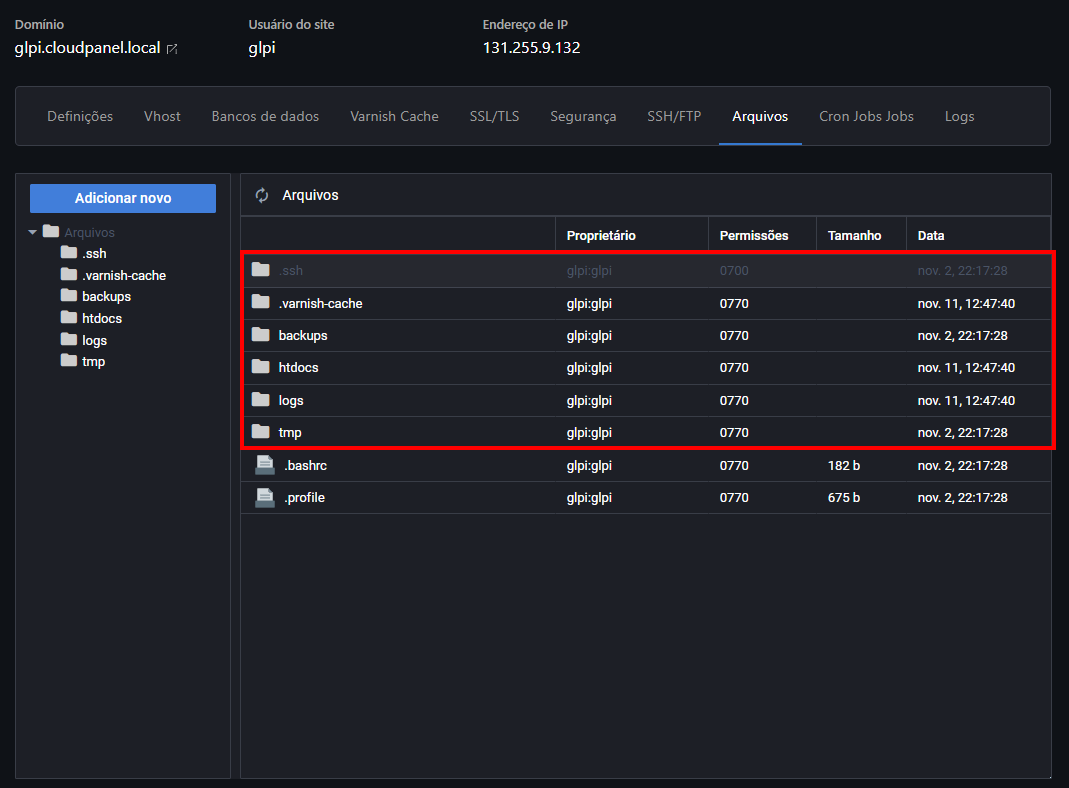Click the .profile file icon in list
Viewport: 1069px width, 788px height.
coord(264,497)
